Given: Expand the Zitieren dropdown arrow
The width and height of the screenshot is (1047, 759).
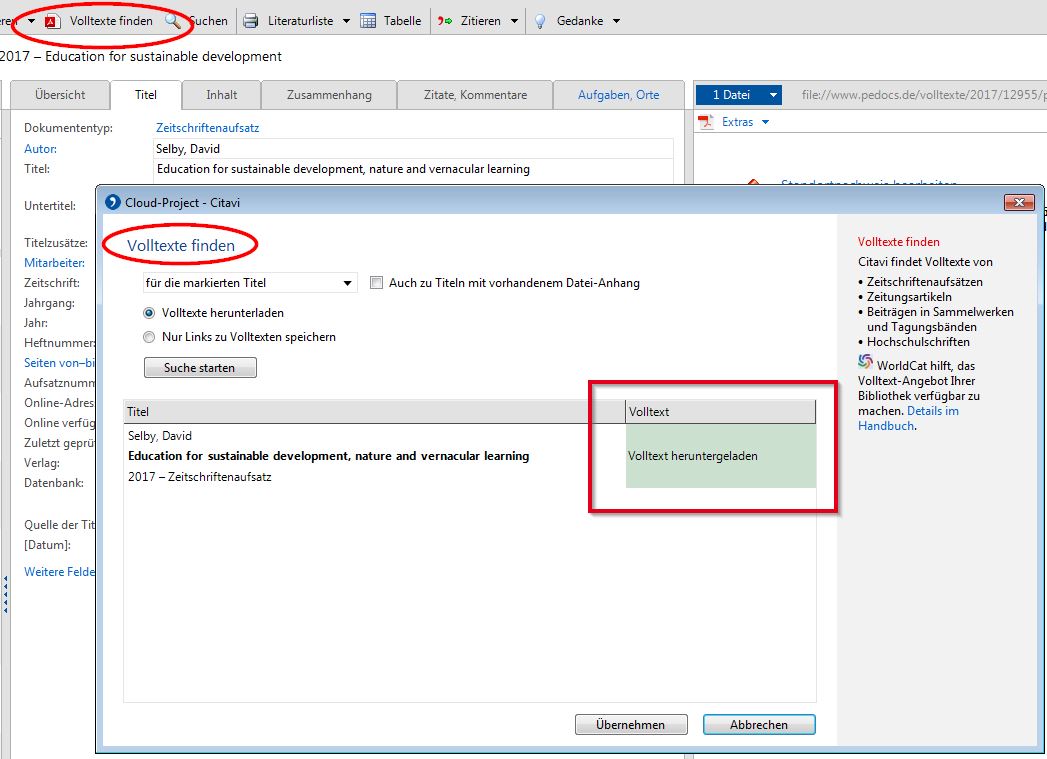Looking at the screenshot, I should (514, 21).
